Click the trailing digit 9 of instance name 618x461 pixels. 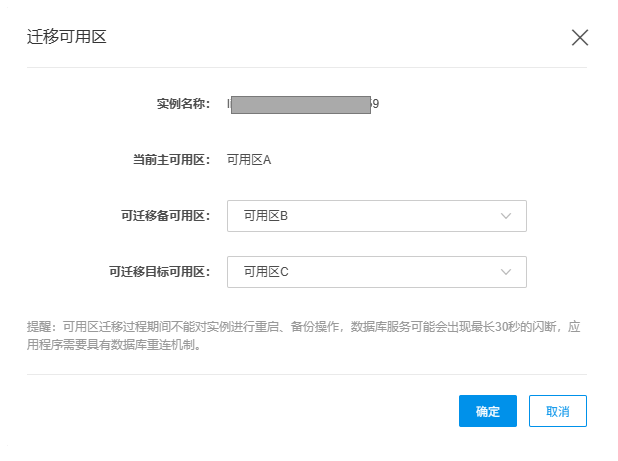pos(375,104)
